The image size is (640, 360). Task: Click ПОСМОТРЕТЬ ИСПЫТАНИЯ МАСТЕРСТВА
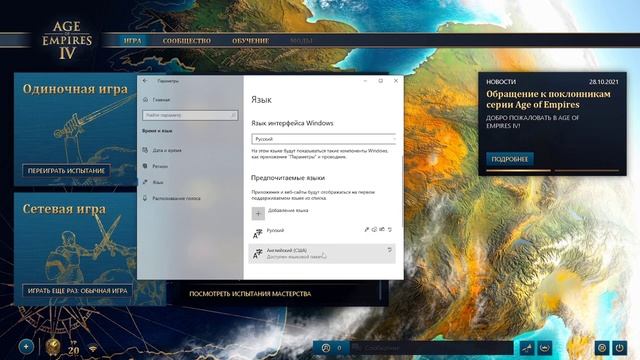tap(250, 293)
